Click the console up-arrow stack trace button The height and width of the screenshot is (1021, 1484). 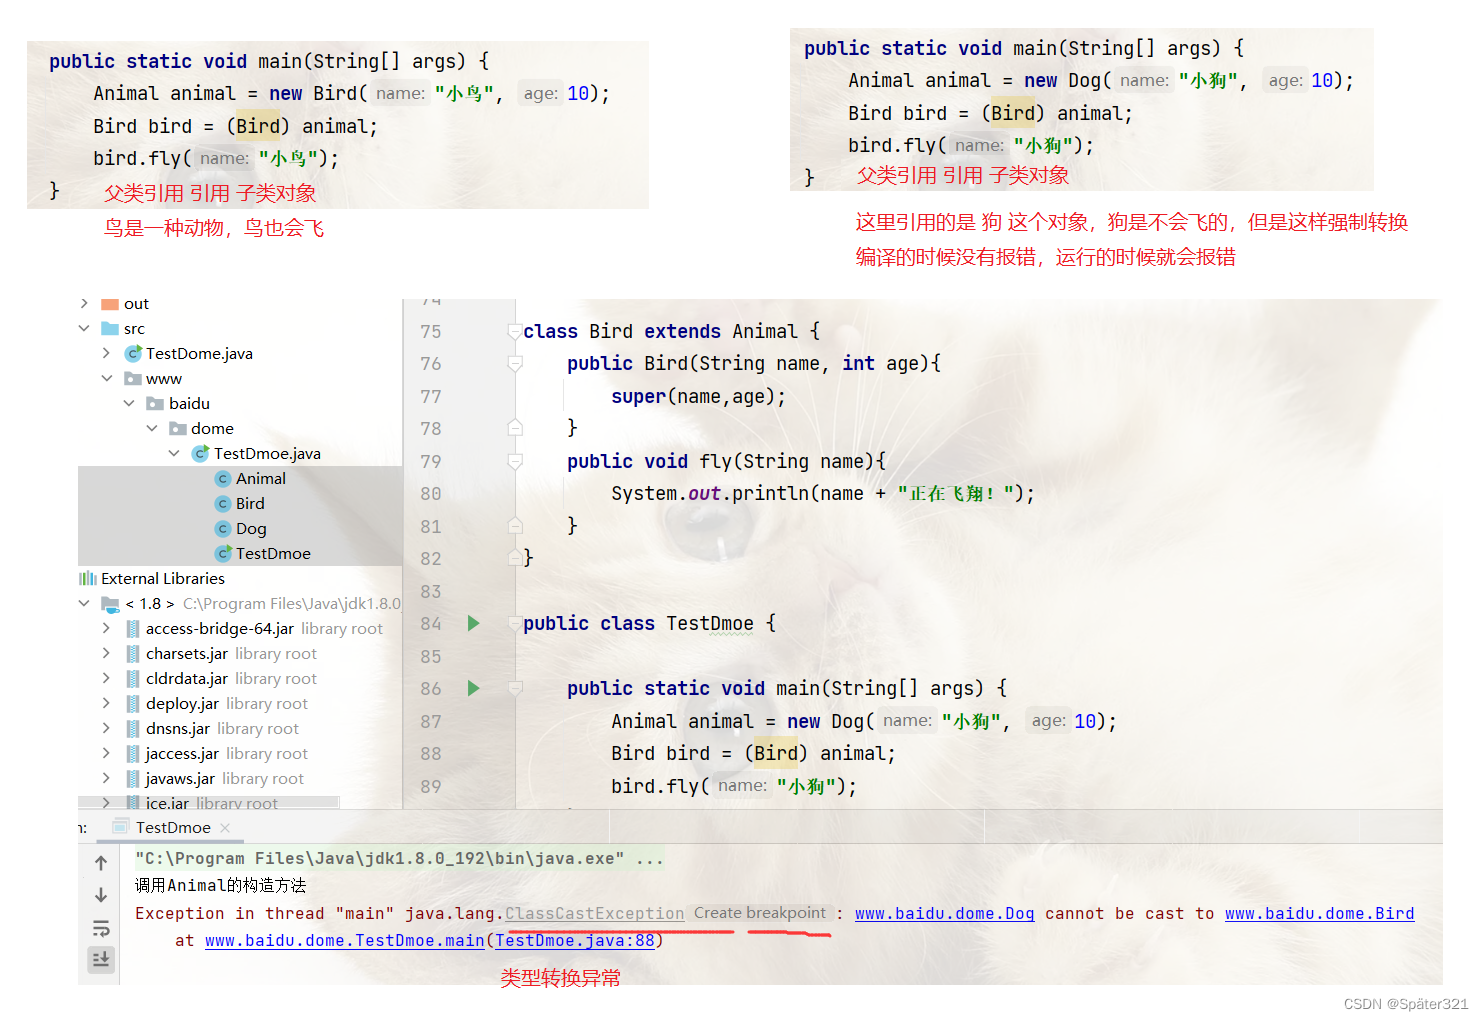pos(101,863)
